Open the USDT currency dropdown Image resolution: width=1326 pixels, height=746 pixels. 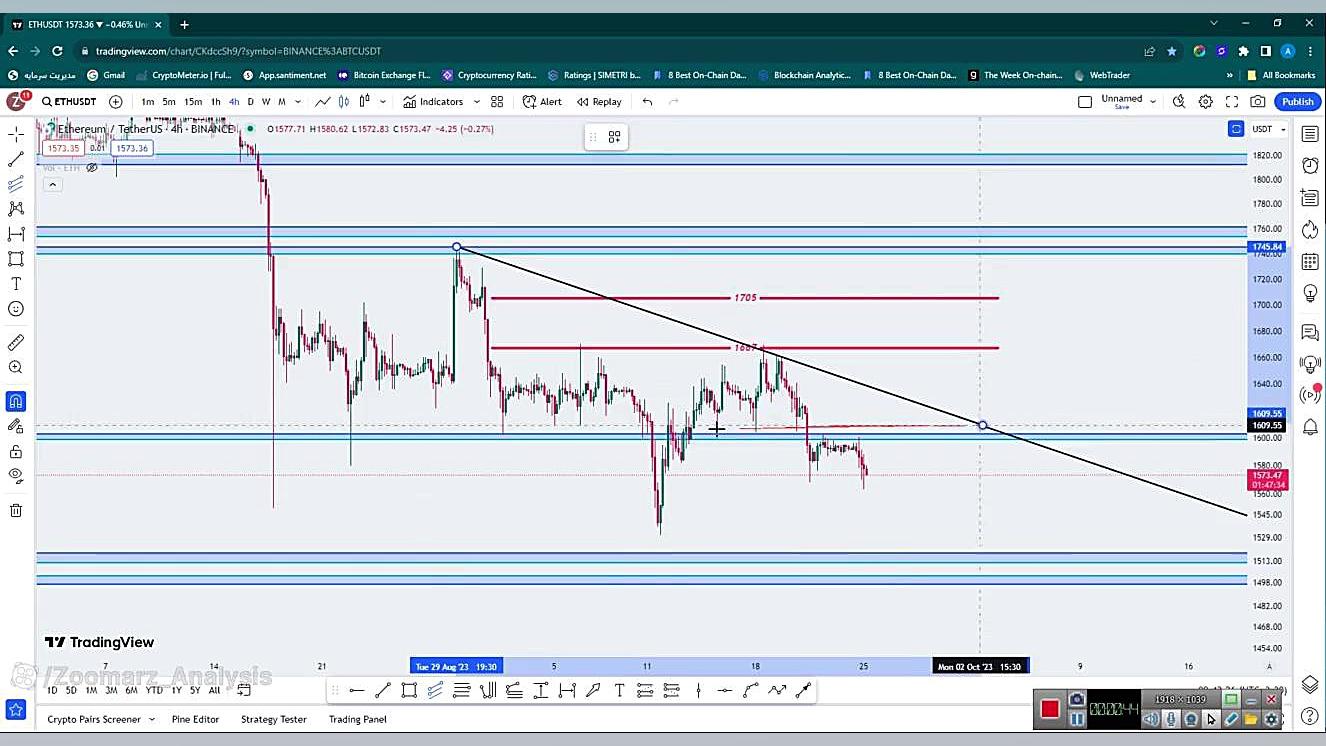click(x=1269, y=129)
